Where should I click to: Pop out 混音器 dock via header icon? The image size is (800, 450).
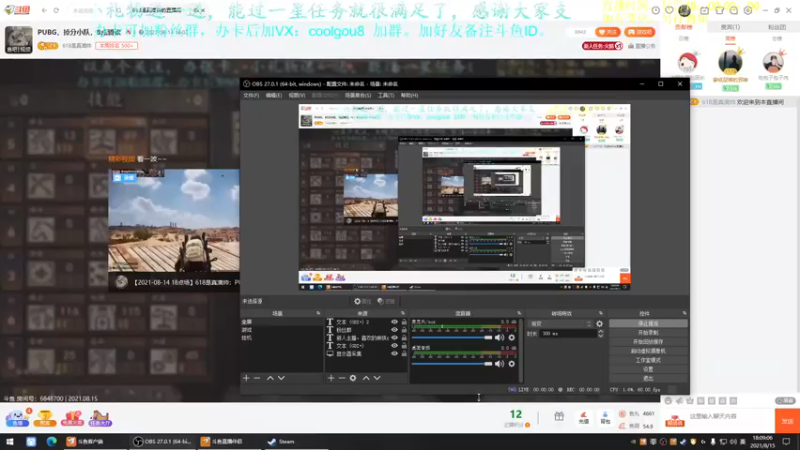pos(519,313)
